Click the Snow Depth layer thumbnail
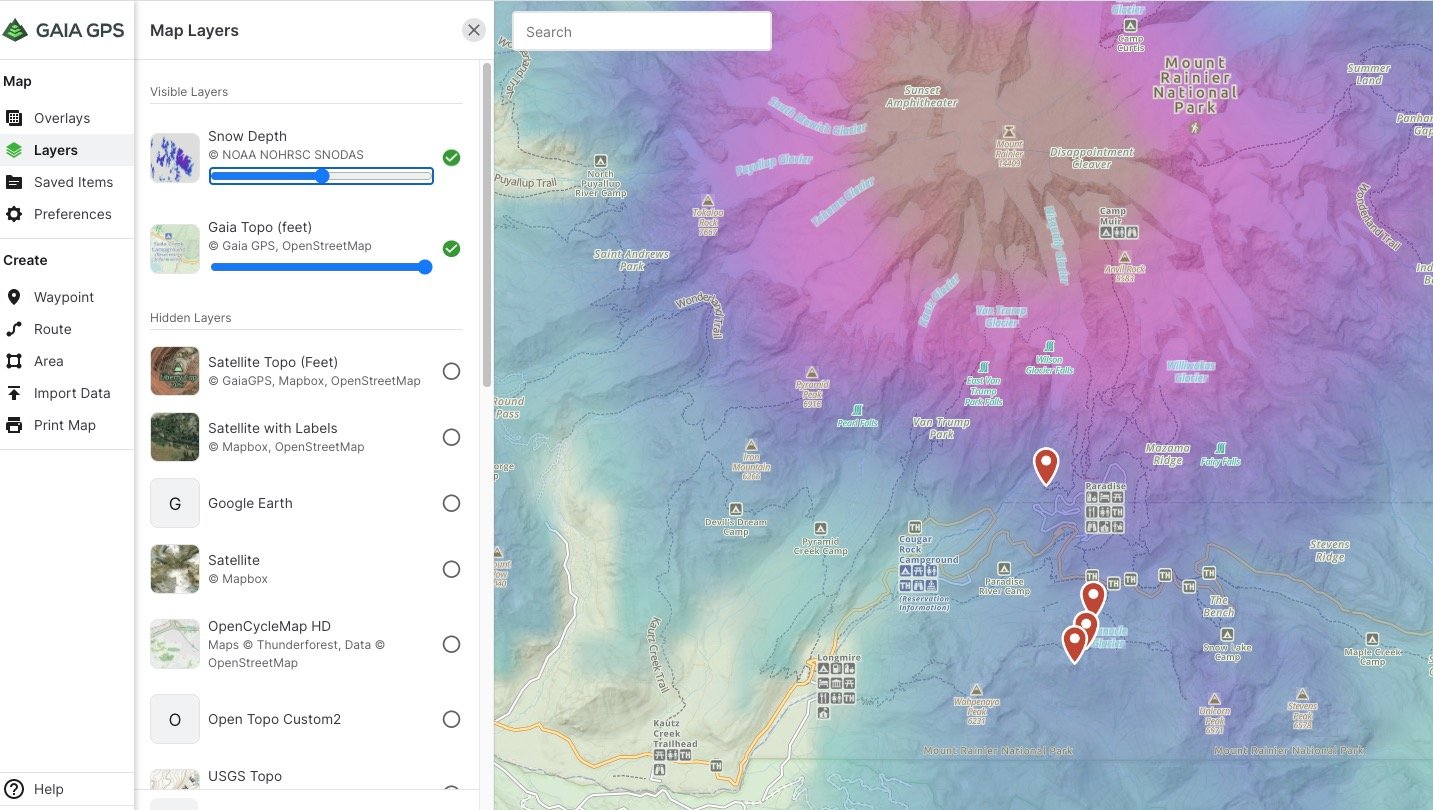 pyautogui.click(x=175, y=158)
